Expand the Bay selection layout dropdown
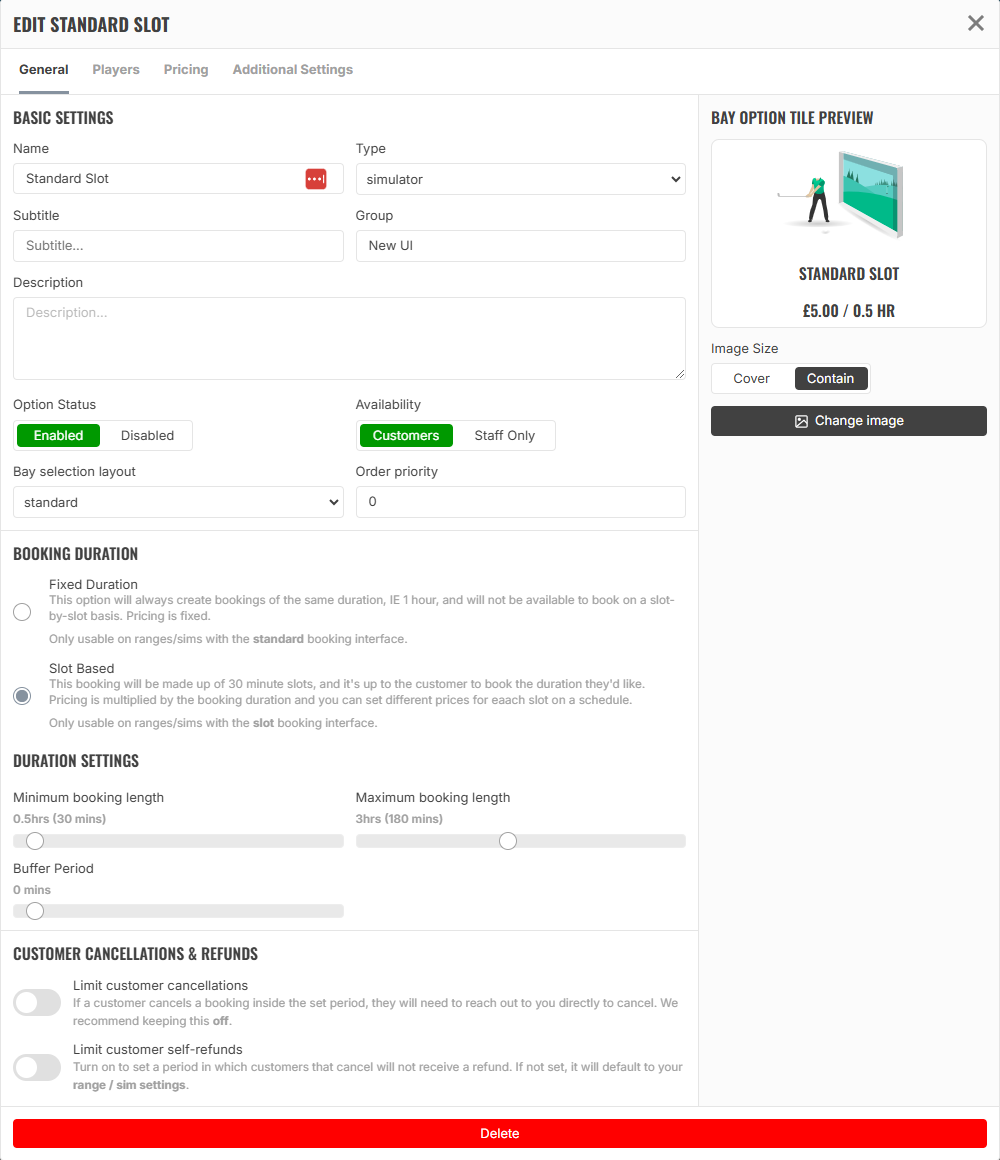 coord(178,502)
